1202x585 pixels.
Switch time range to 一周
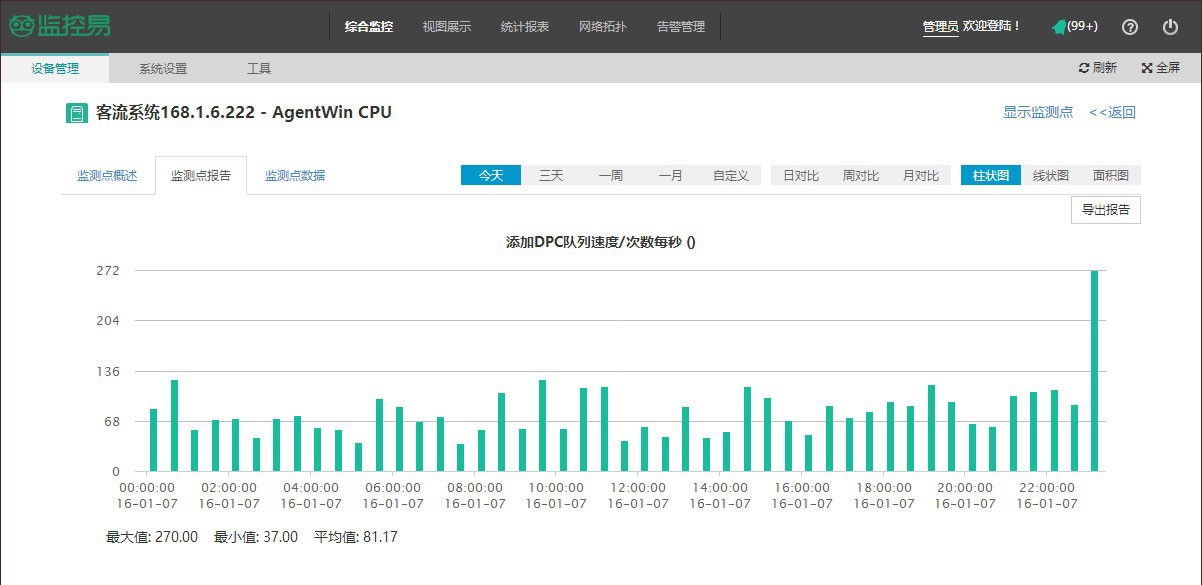click(x=611, y=175)
